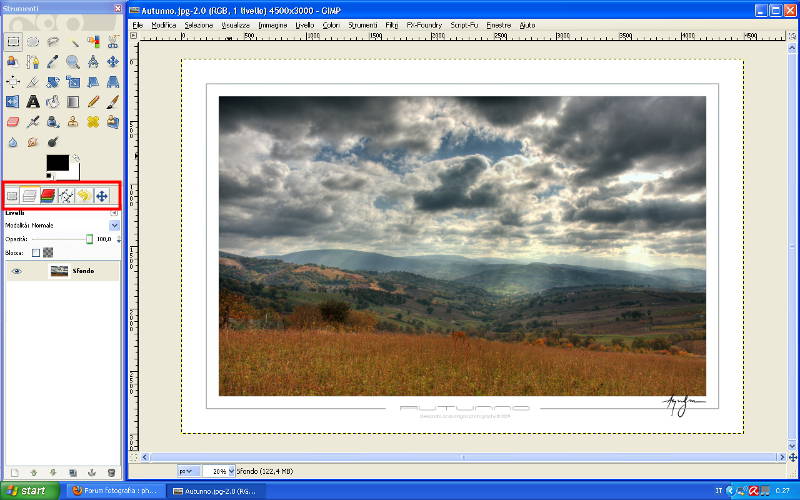Select the Blur/Sharpen droplet tool
The image size is (800, 500).
[x=13, y=142]
